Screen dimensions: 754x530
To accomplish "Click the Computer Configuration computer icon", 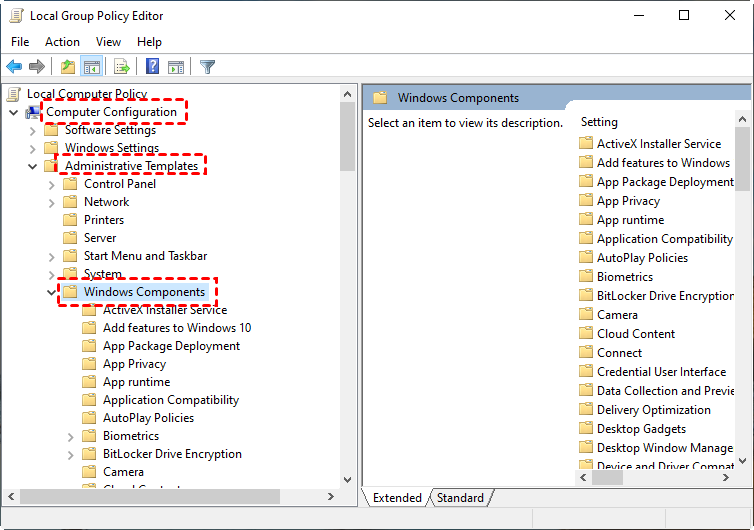I will [x=33, y=113].
